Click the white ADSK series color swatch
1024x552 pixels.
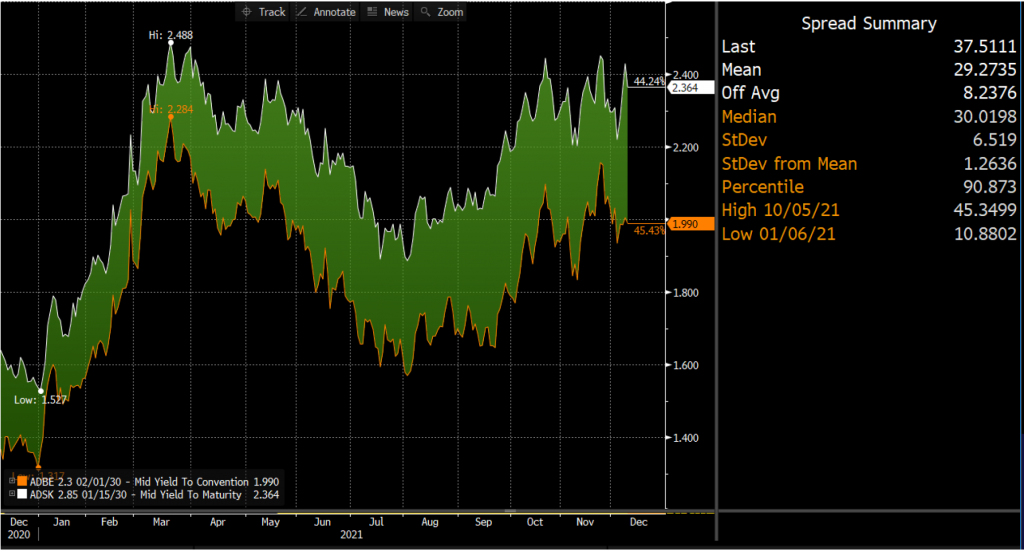[22, 494]
